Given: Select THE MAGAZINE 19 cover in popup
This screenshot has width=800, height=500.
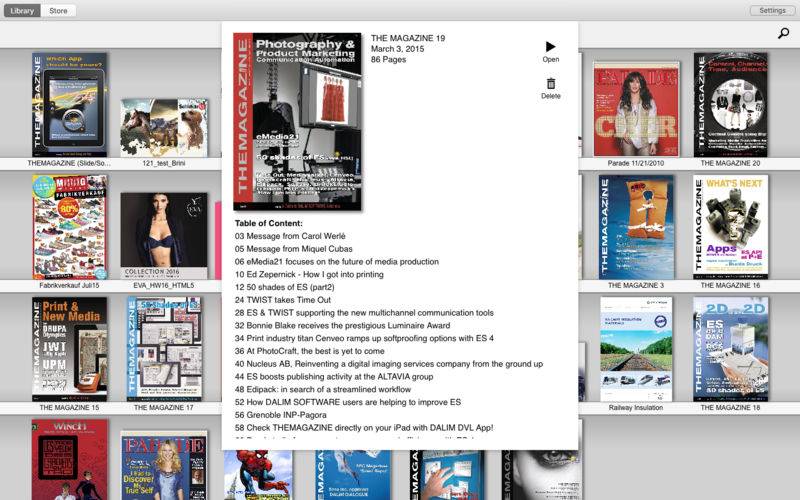Looking at the screenshot, I should (297, 121).
